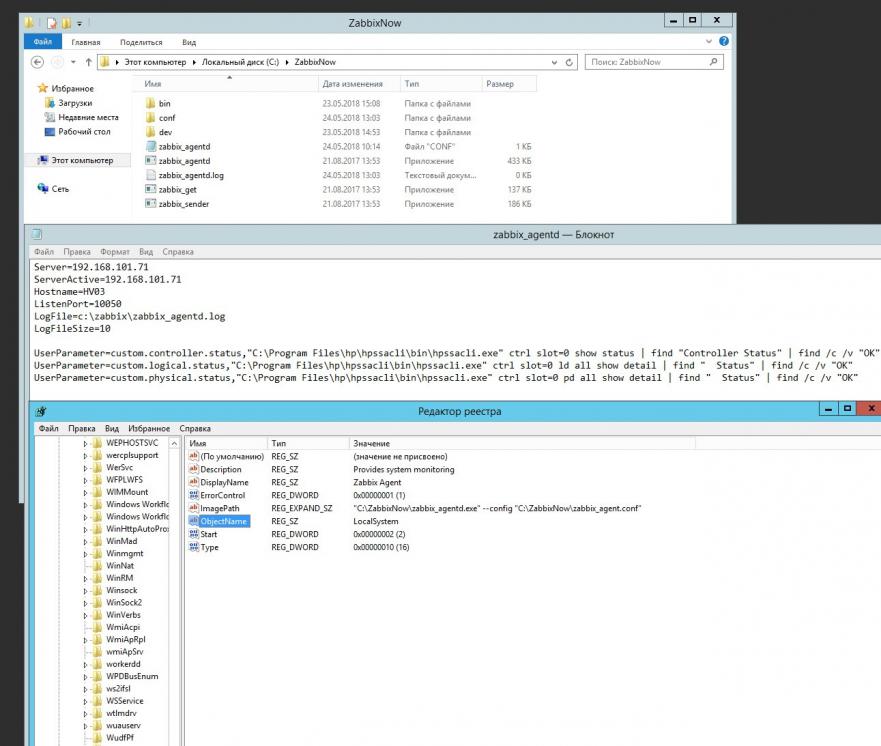Click the Start DWORD value icon
This screenshot has width=881, height=746.
point(194,534)
